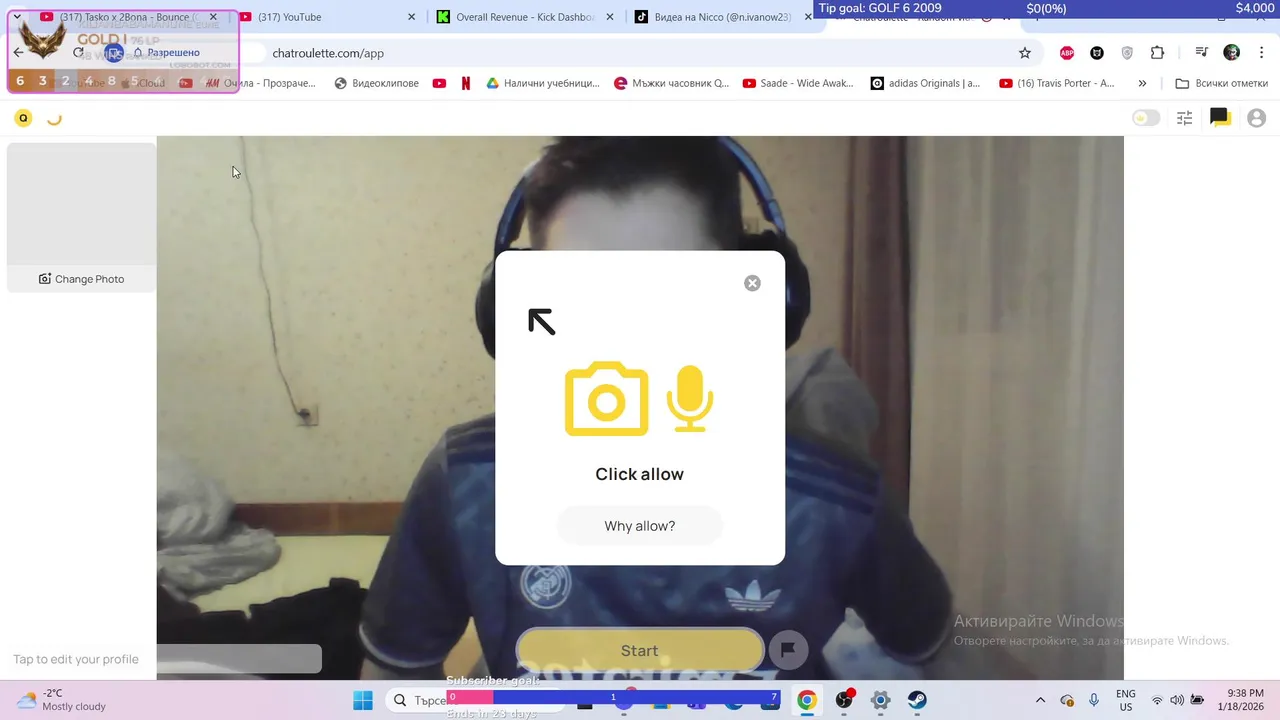Click the Chatroulette Q logo
Viewport: 1280px width, 720px height.
coord(23,118)
